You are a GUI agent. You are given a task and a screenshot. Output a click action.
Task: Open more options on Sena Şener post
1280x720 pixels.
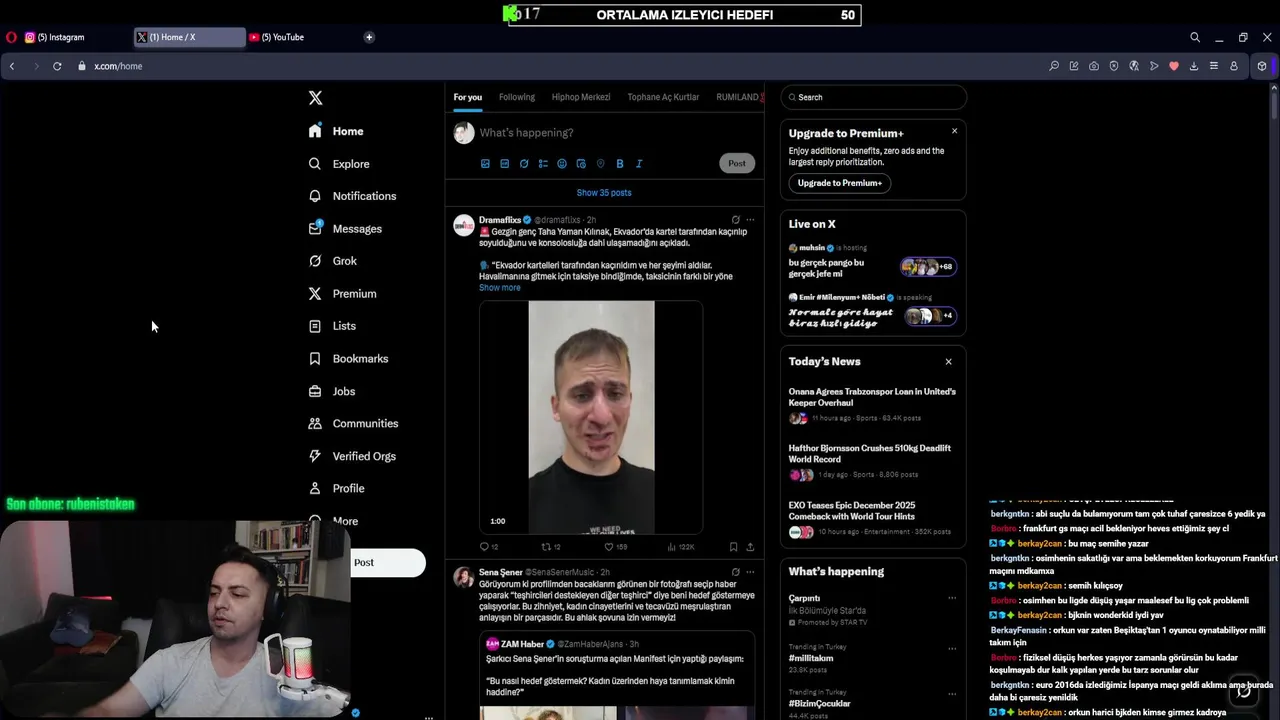(750, 572)
